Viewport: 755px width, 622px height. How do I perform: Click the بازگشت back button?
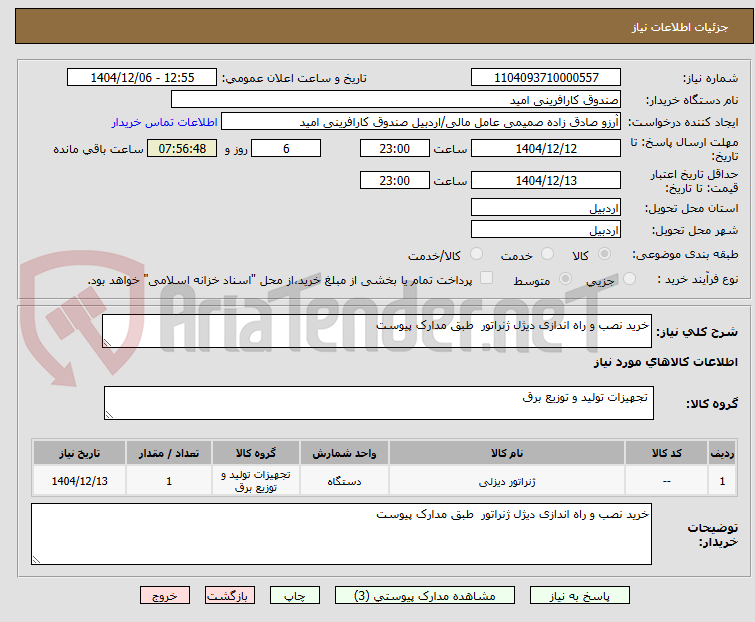click(230, 596)
